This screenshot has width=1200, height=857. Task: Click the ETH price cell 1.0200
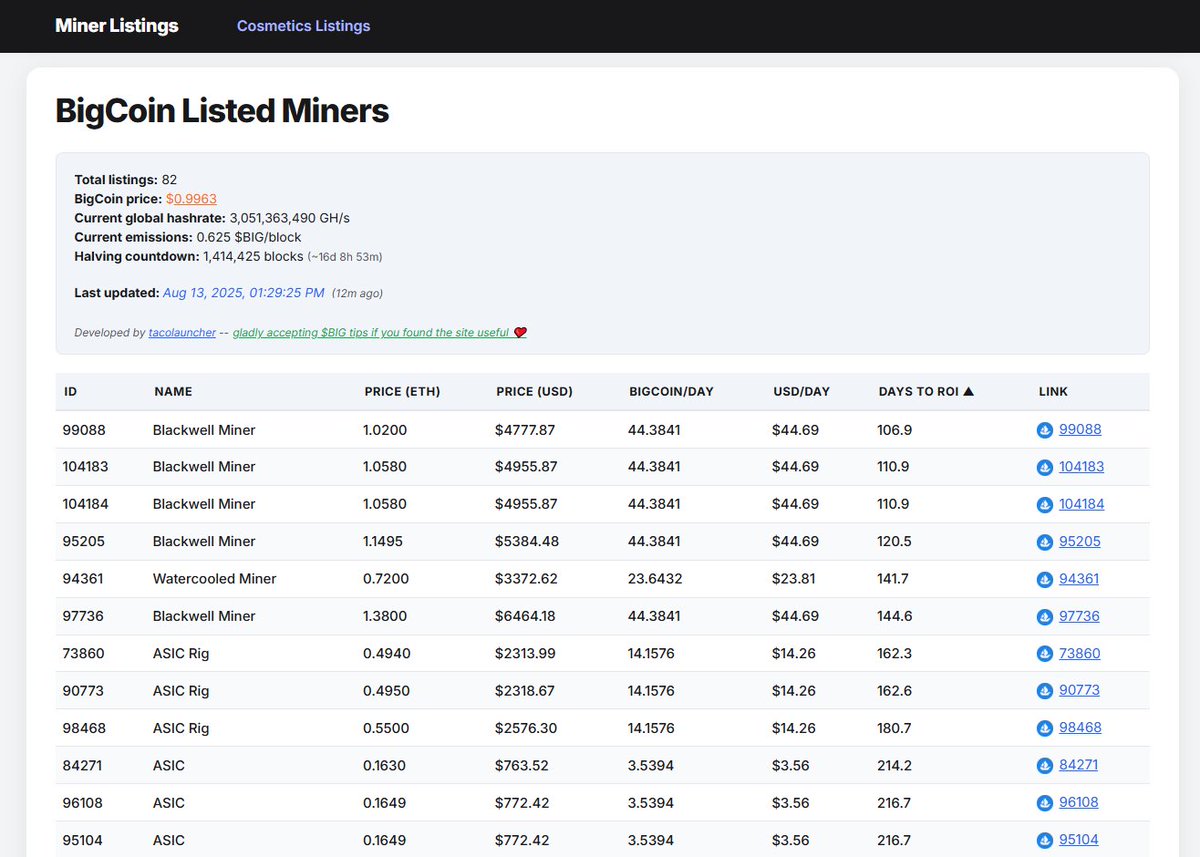(x=385, y=430)
